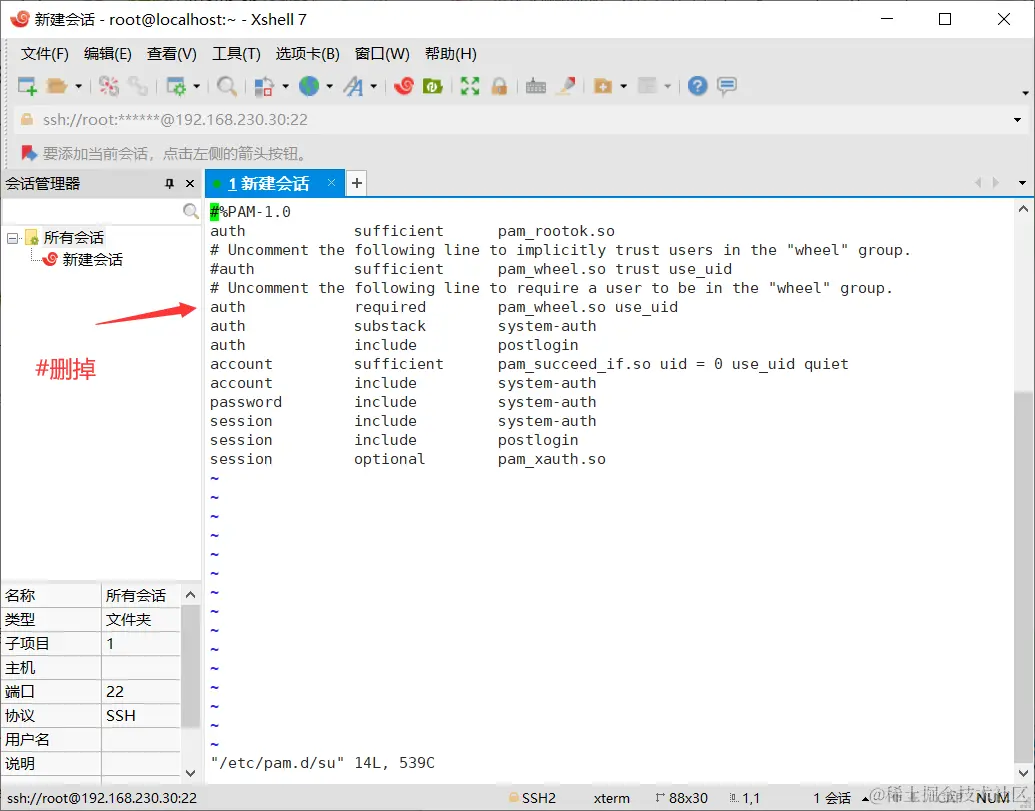Click the Help question mark icon
The width and height of the screenshot is (1035, 811).
click(697, 86)
